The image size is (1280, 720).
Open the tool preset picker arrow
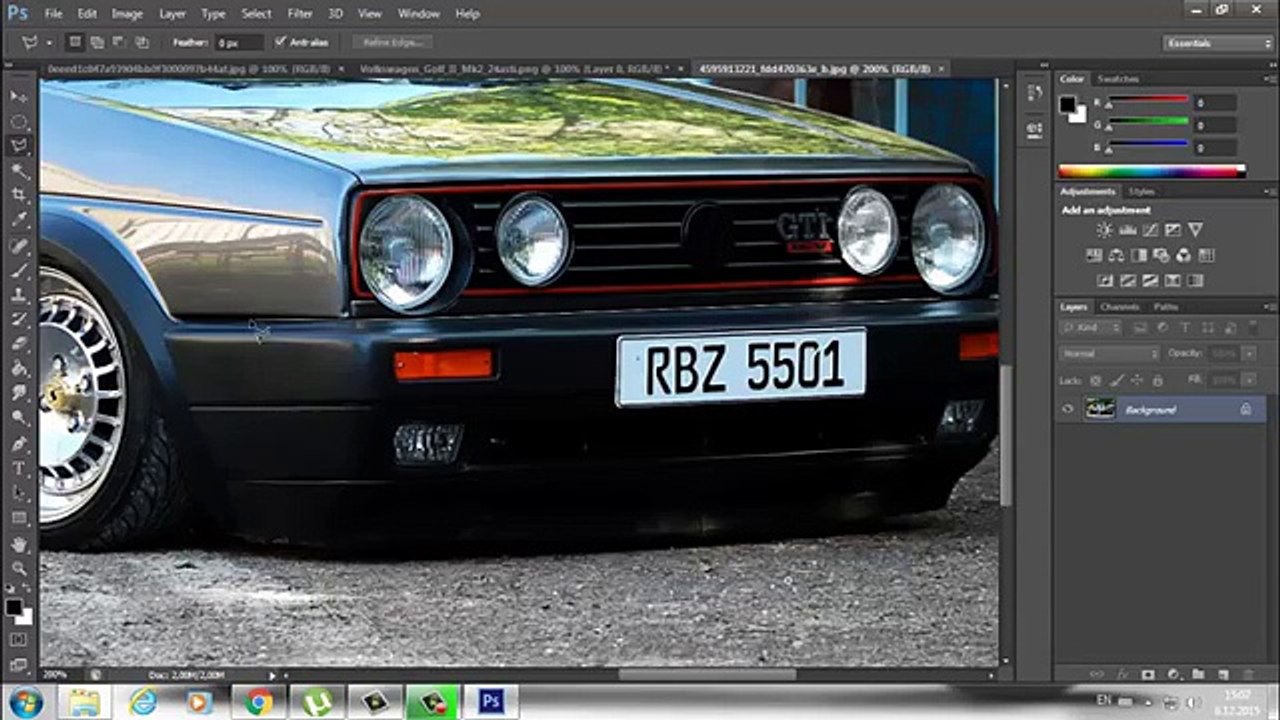pyautogui.click(x=48, y=43)
